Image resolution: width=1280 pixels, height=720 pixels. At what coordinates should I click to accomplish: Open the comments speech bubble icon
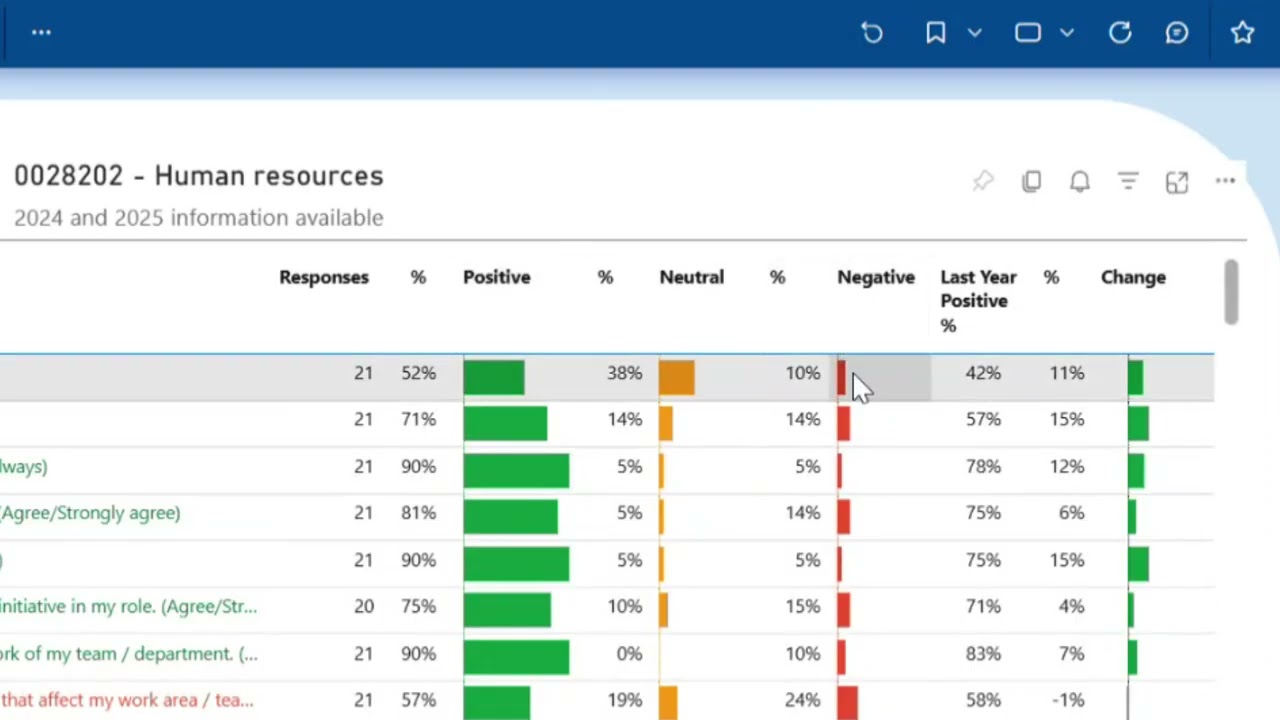(x=1177, y=33)
